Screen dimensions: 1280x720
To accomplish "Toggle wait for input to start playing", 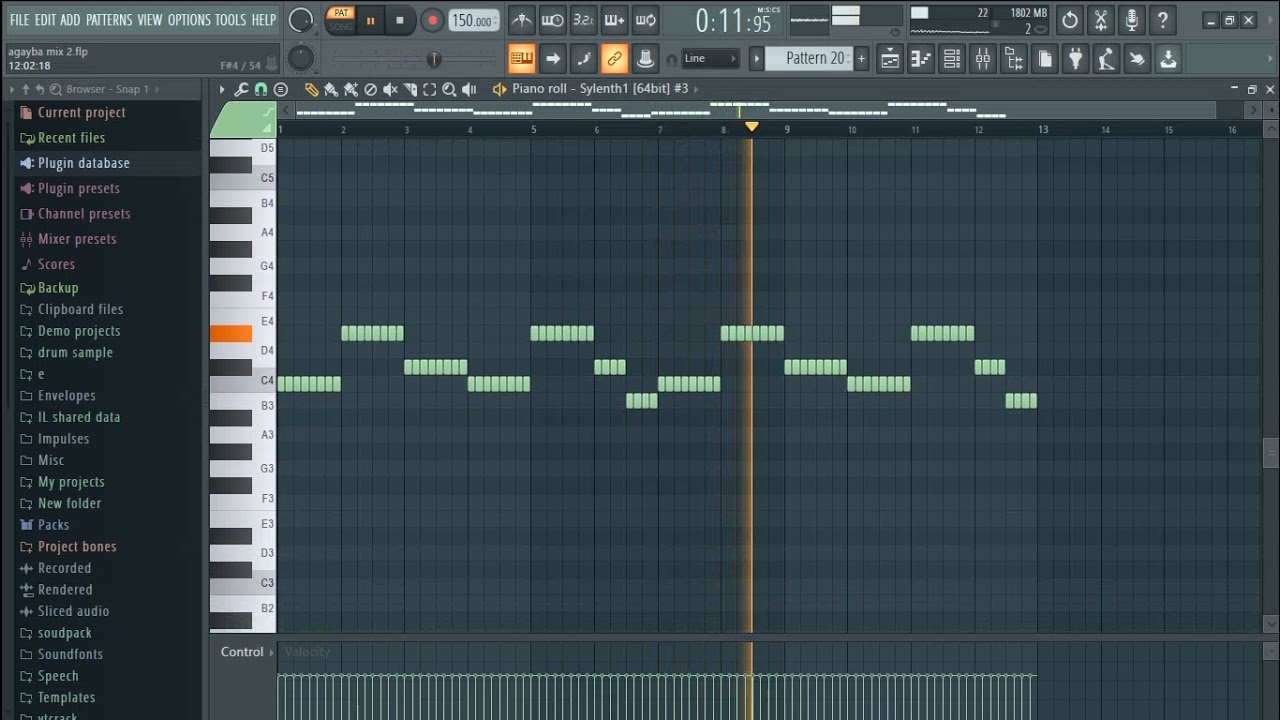I will tap(552, 20).
